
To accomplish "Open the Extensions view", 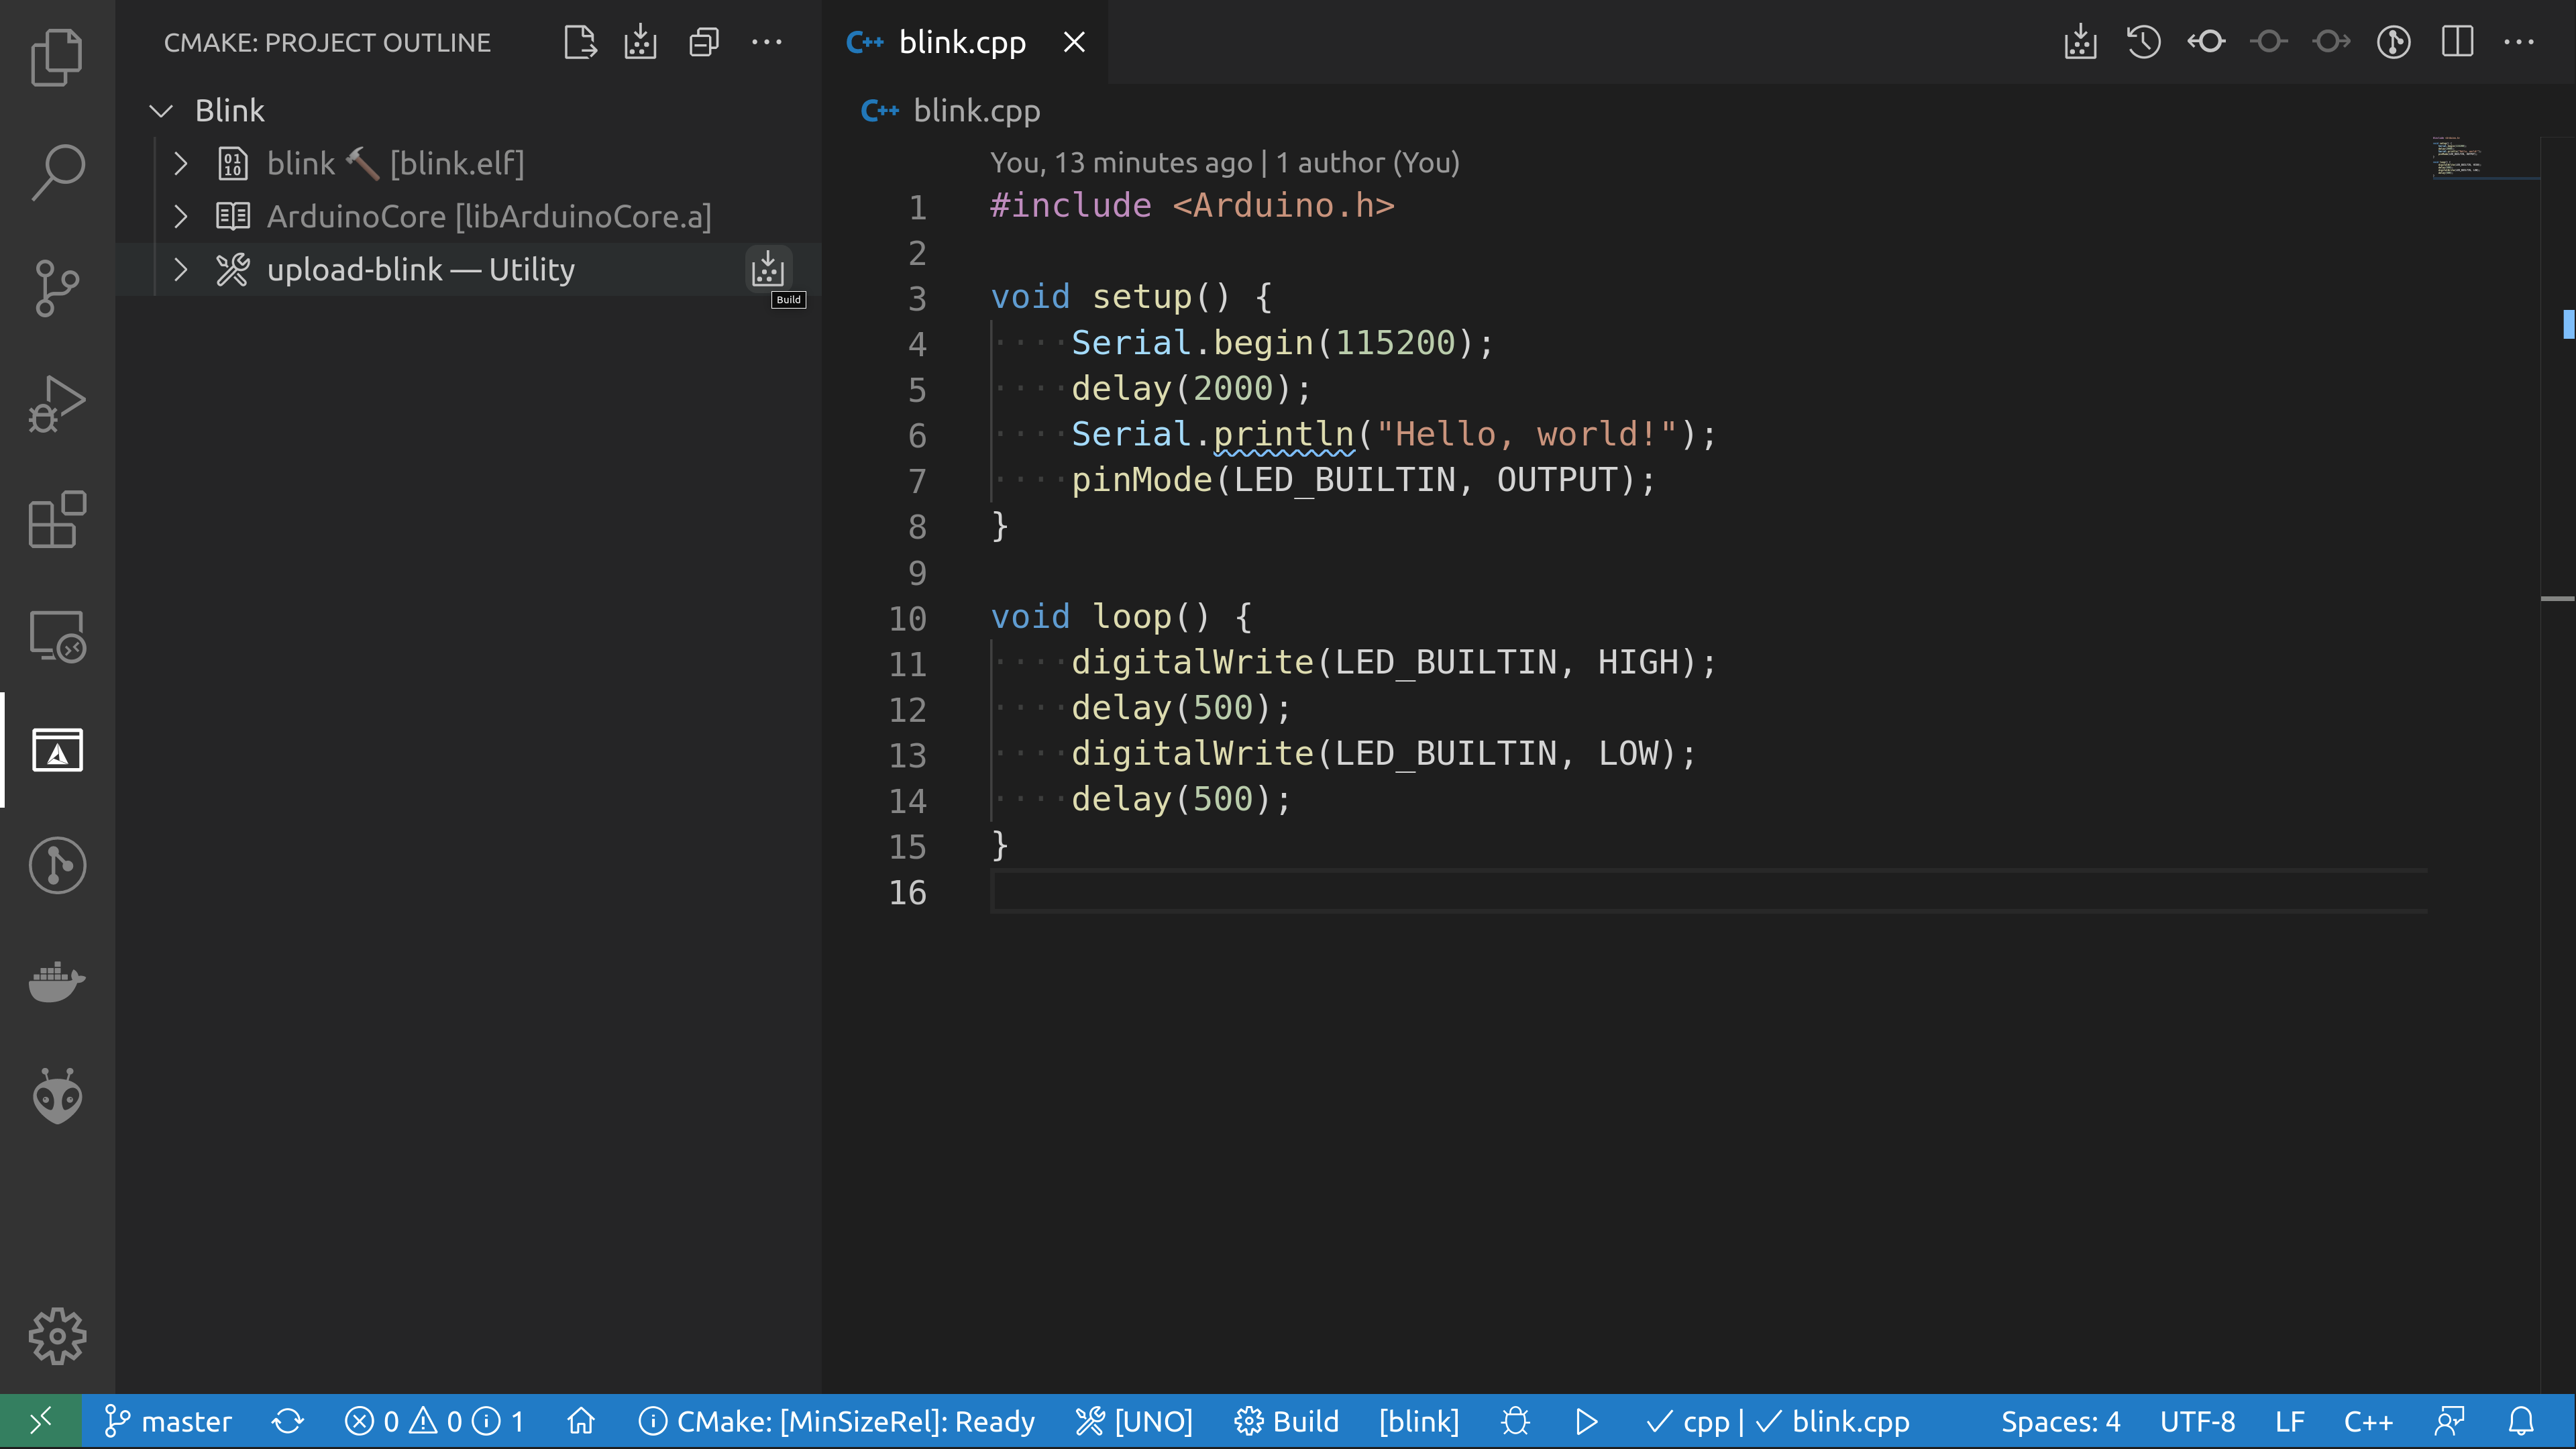I will click(57, 520).
